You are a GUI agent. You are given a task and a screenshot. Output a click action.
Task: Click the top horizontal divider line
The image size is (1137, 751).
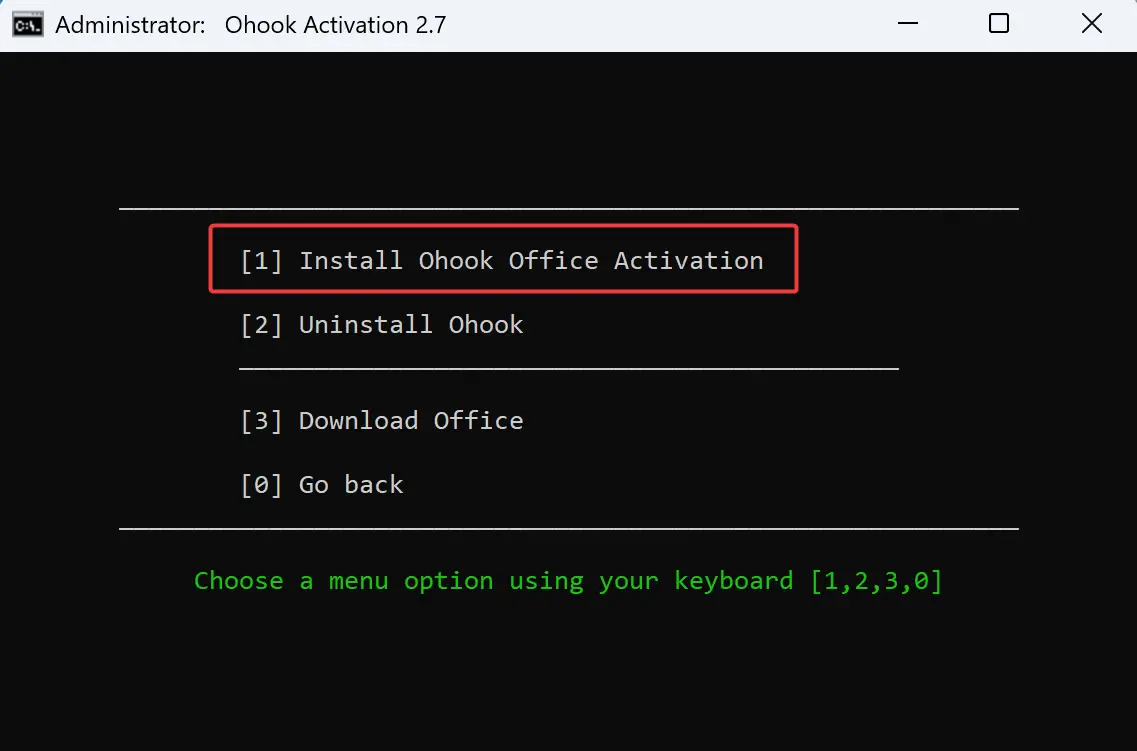click(568, 208)
